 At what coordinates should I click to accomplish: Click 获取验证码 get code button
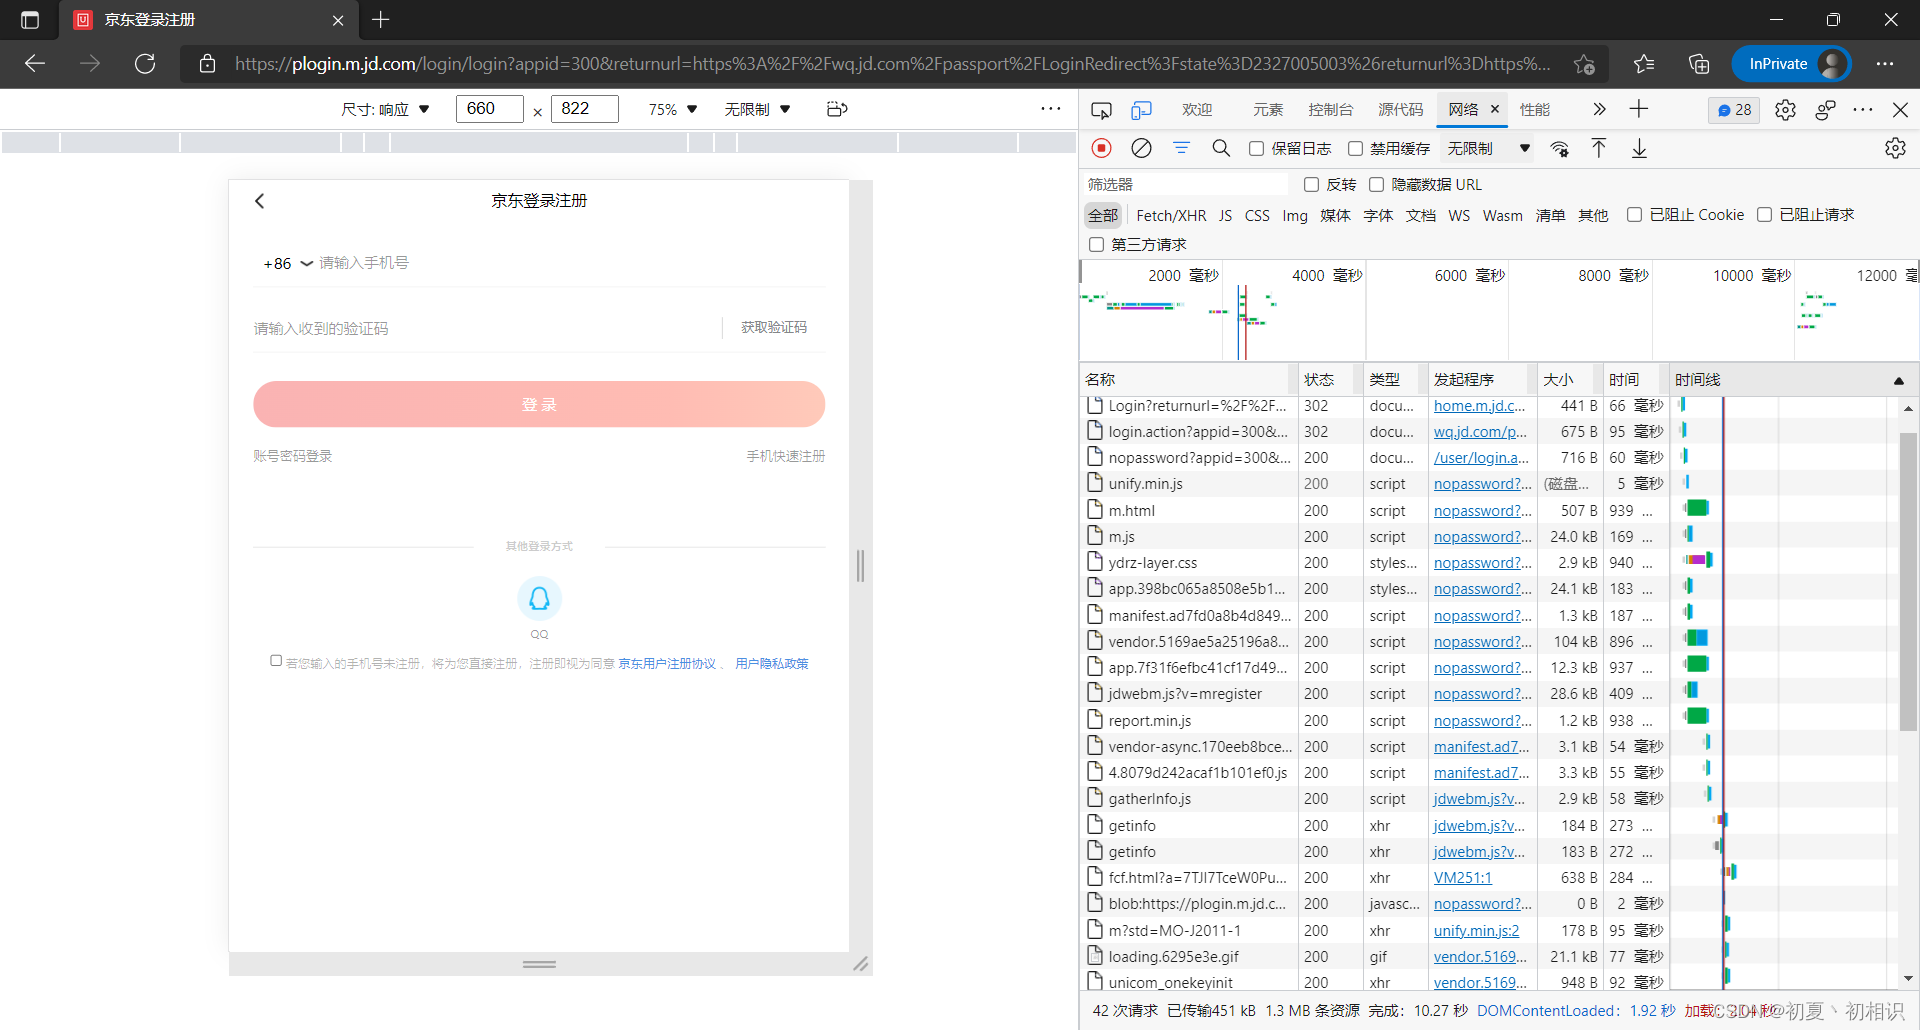tap(774, 328)
